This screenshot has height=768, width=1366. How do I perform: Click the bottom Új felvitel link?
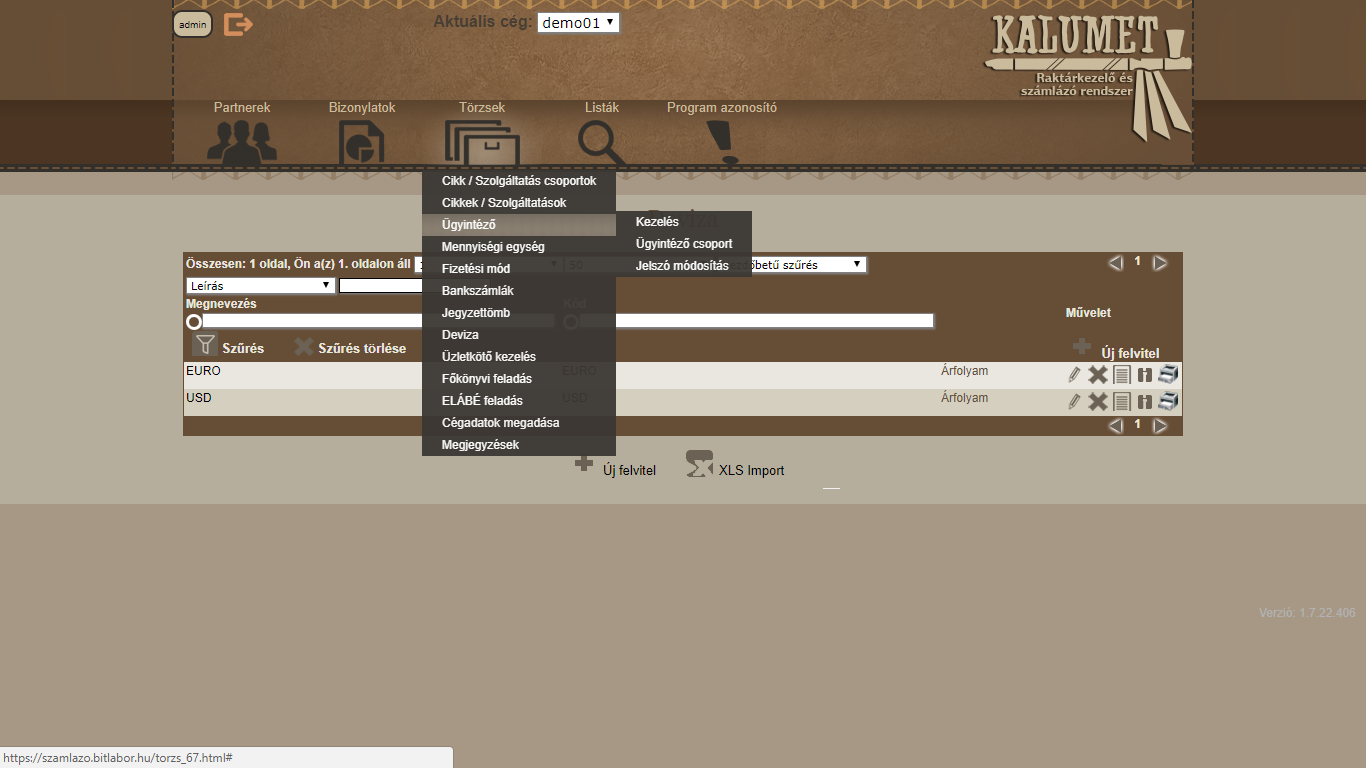pyautogui.click(x=629, y=470)
